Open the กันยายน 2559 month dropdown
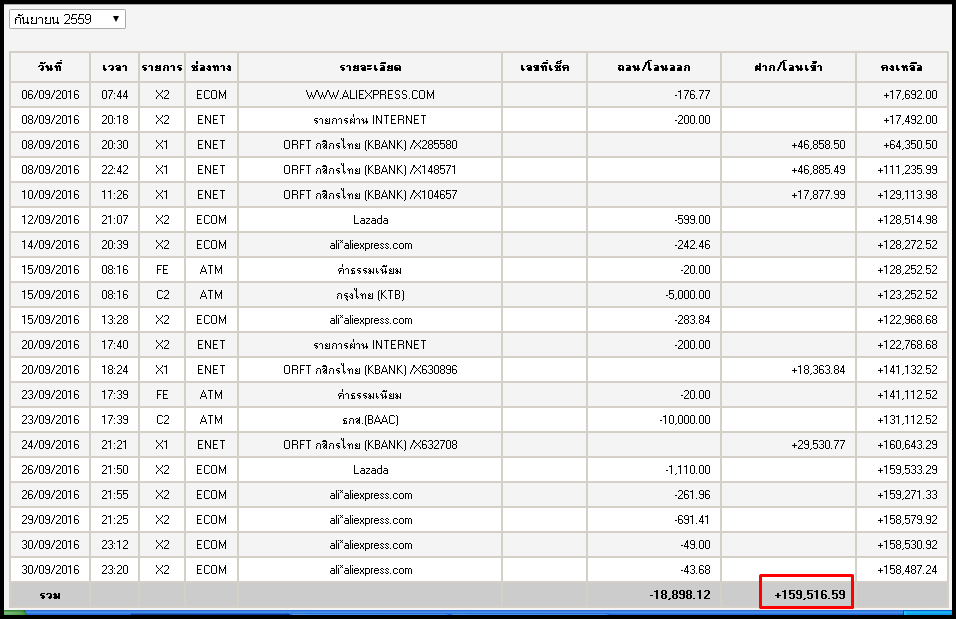The width and height of the screenshot is (956, 619). point(67,20)
